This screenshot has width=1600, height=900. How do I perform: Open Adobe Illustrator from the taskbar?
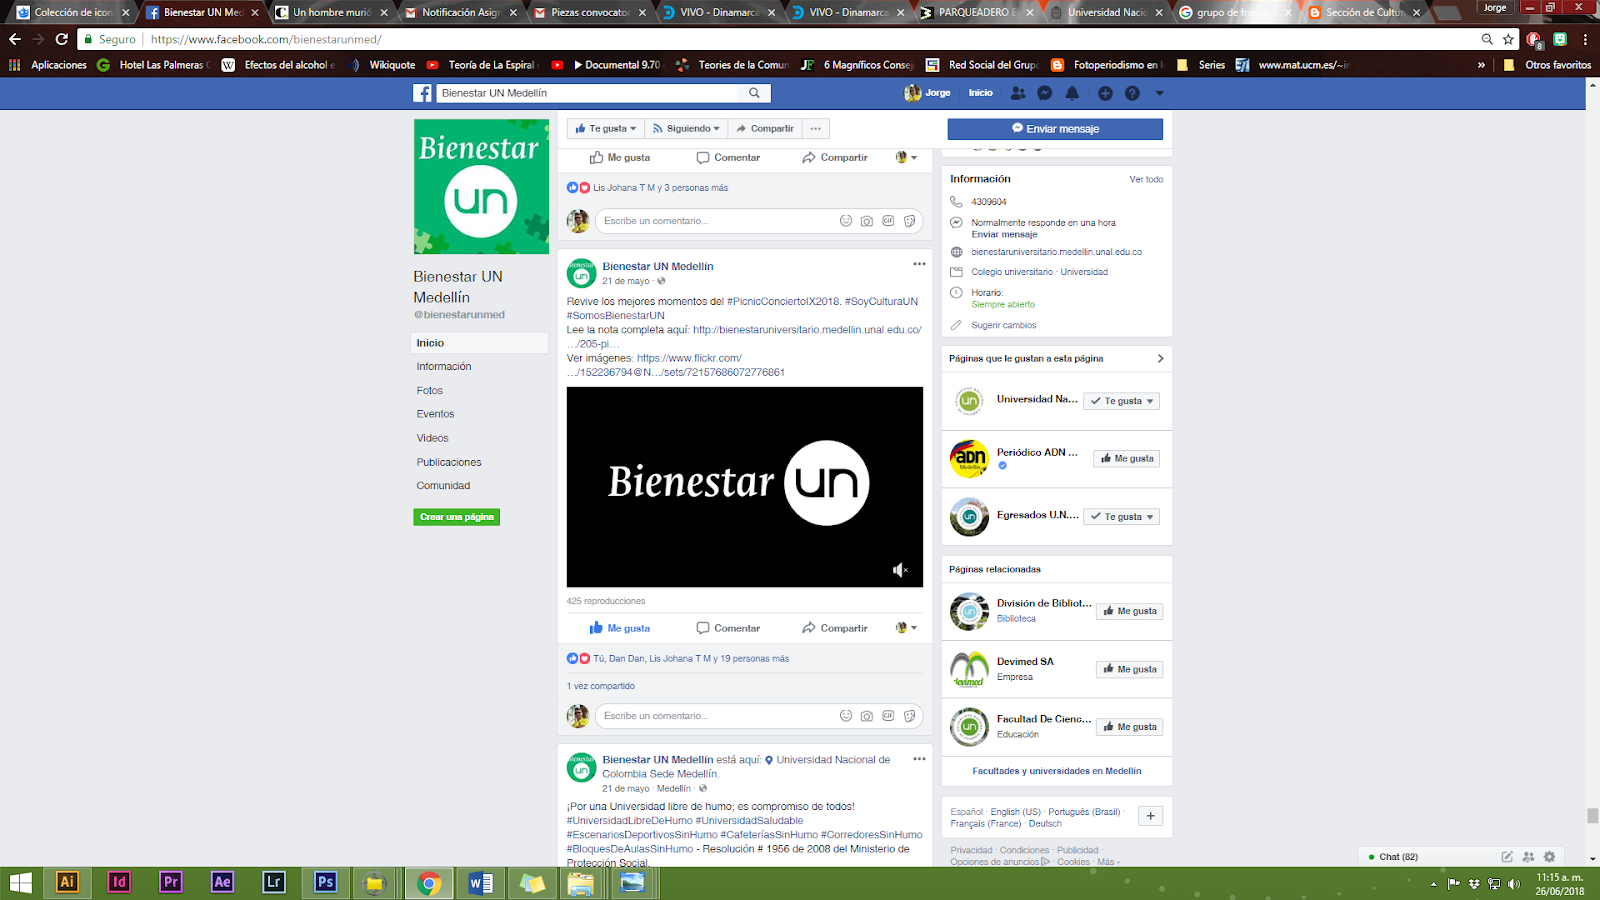pyautogui.click(x=67, y=882)
